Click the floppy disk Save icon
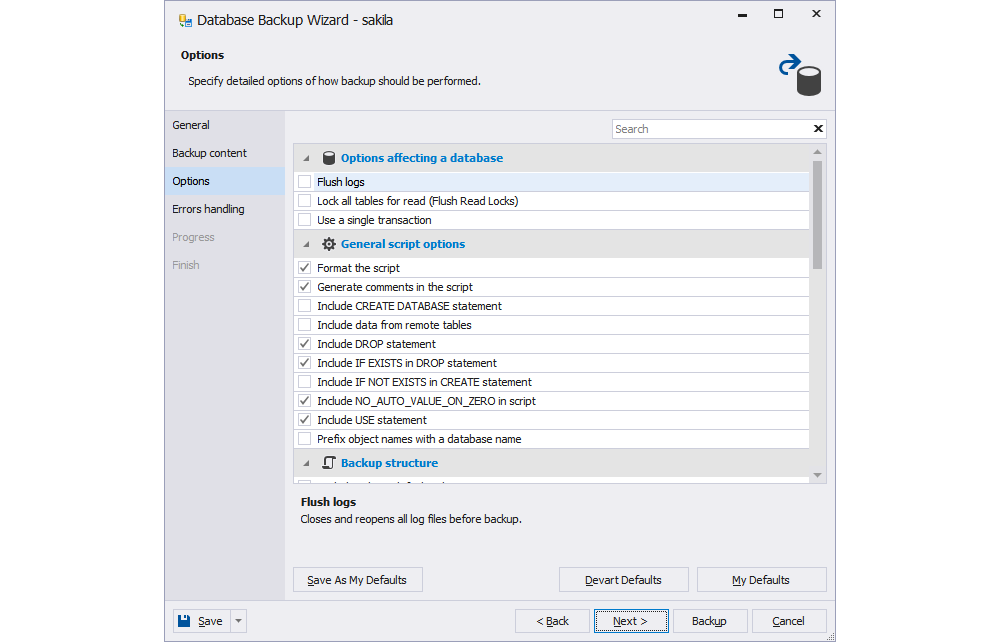The height and width of the screenshot is (642, 1000). click(184, 620)
